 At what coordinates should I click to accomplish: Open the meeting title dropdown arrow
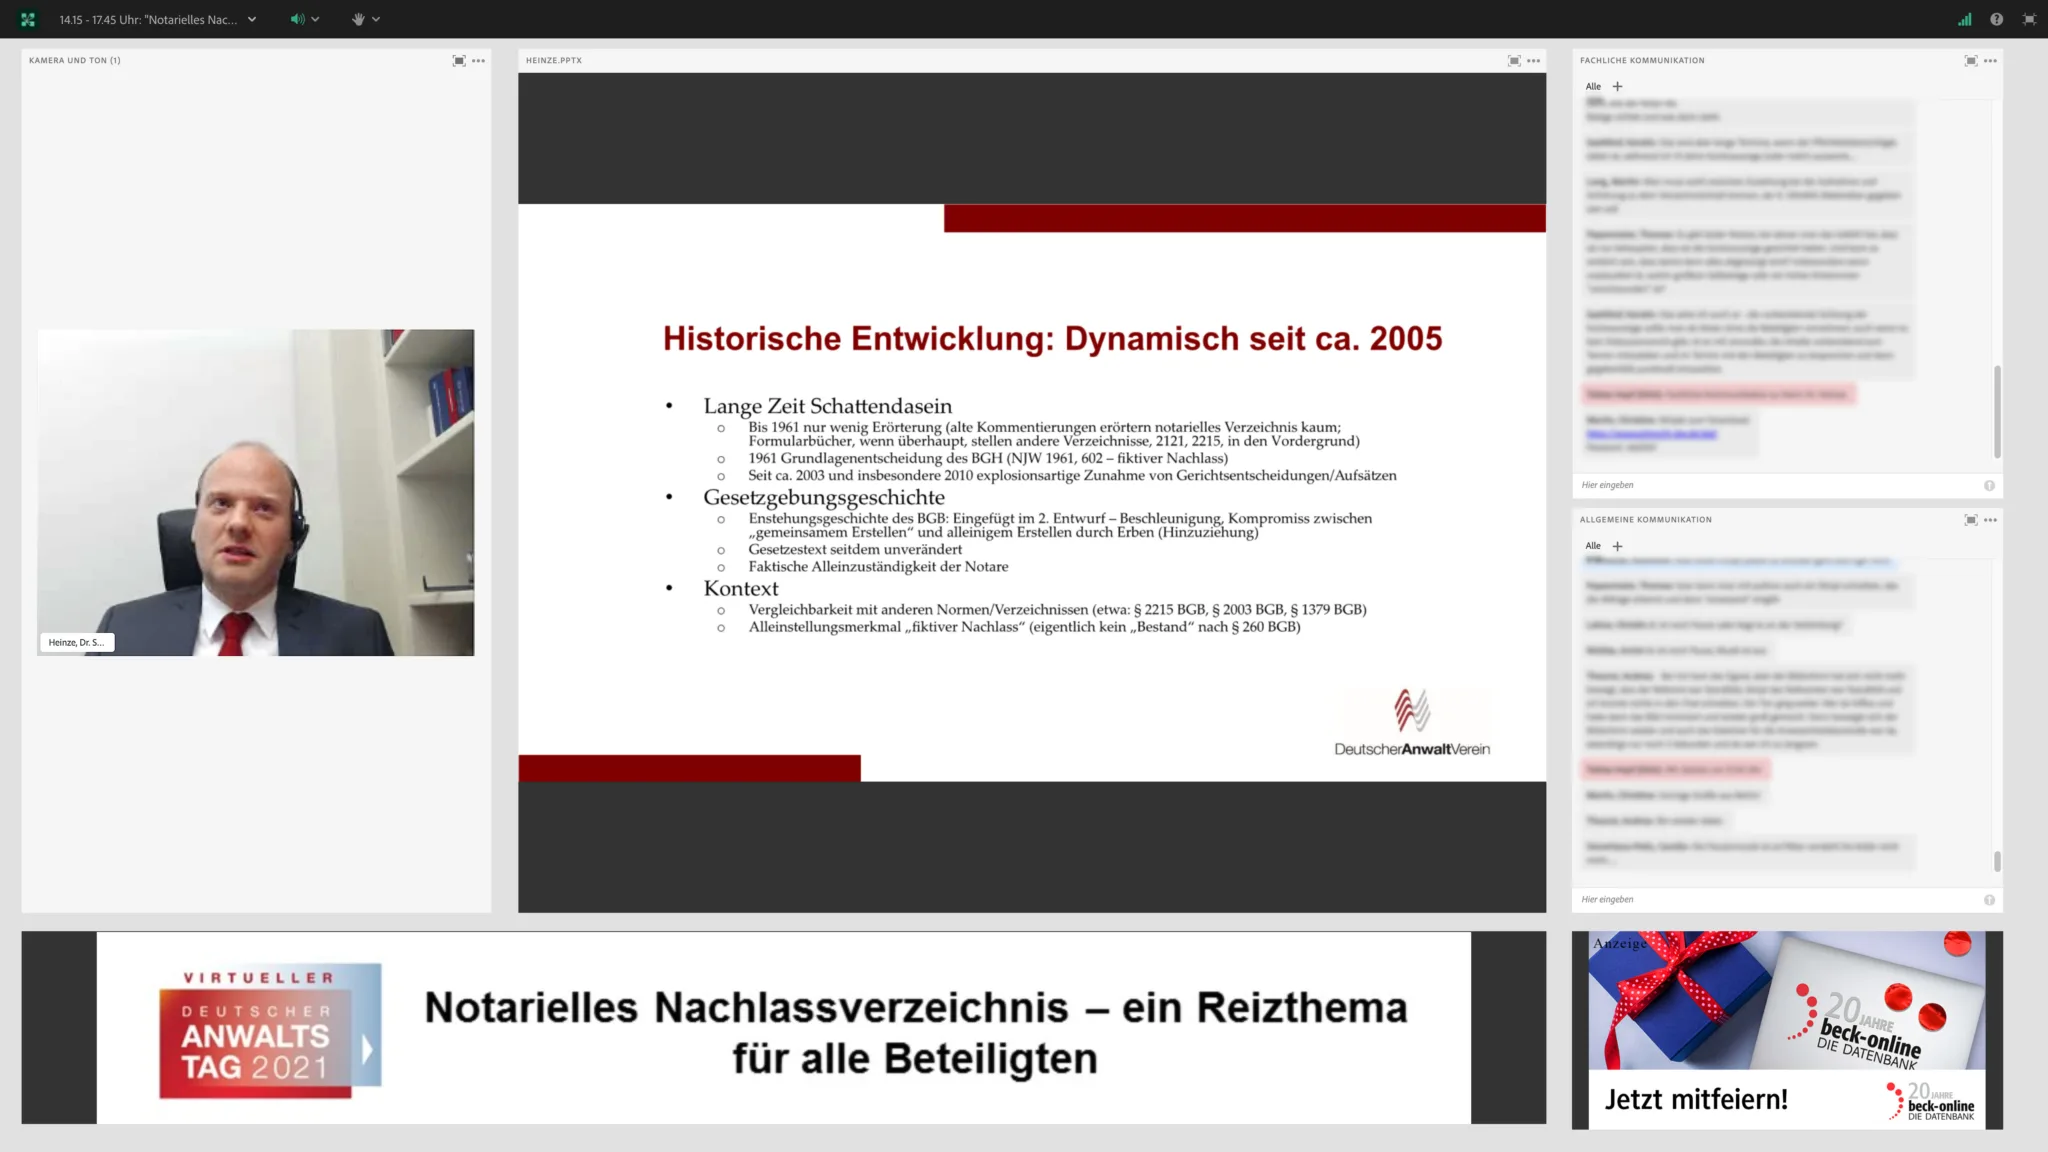click(x=252, y=19)
